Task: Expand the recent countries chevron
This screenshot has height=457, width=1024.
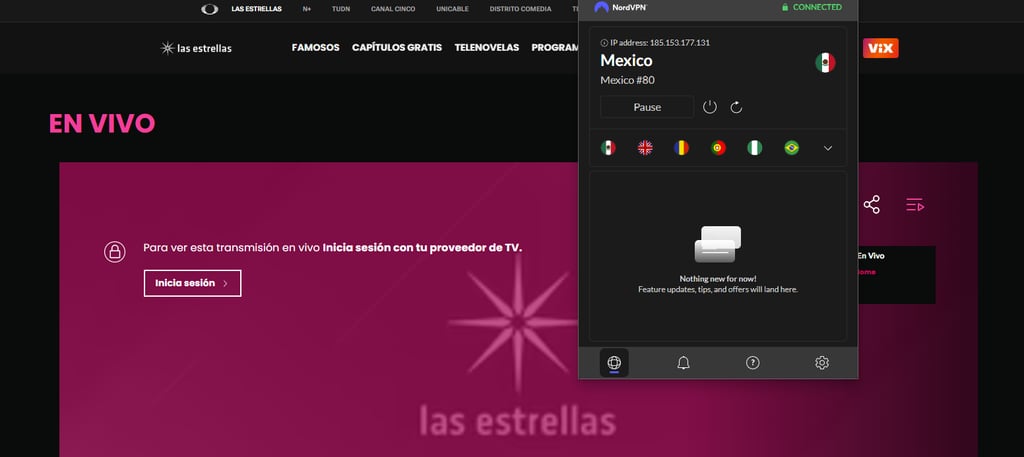Action: point(828,148)
